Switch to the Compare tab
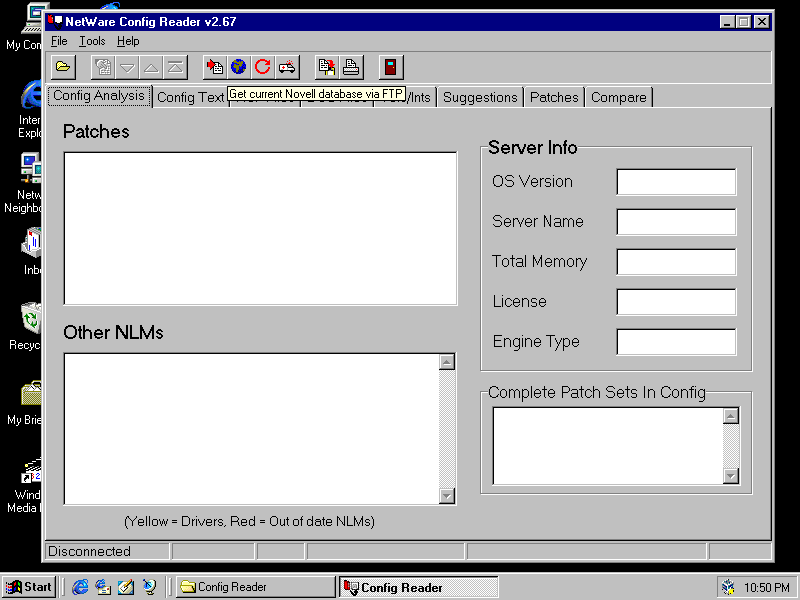 [x=619, y=97]
